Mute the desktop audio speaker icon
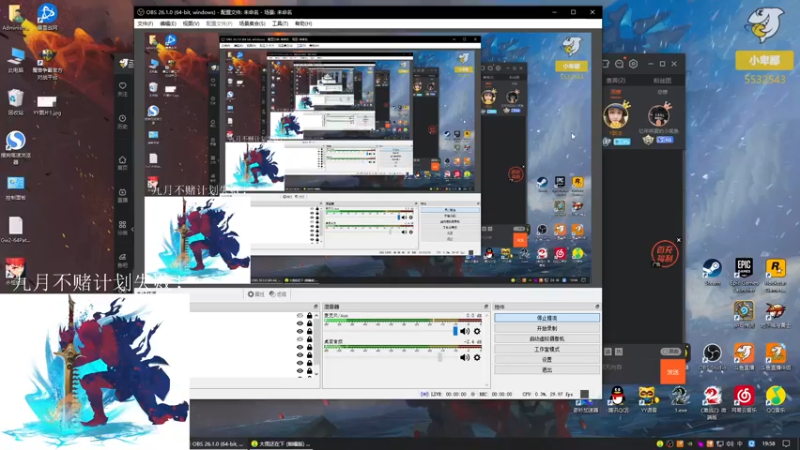 tap(464, 358)
